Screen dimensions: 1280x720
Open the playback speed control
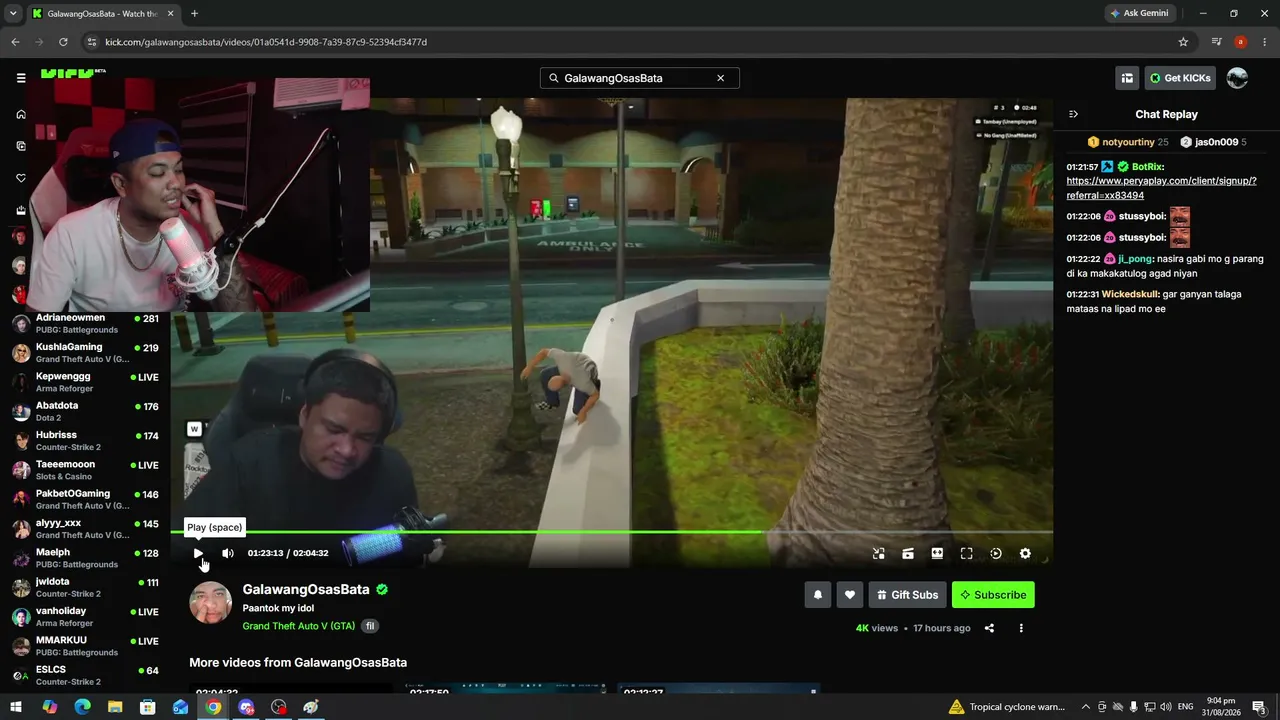pyautogui.click(x=996, y=553)
